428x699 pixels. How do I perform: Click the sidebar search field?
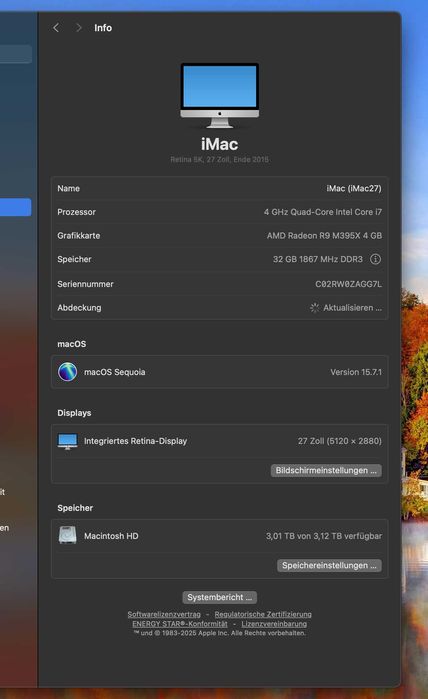click(x=16, y=54)
